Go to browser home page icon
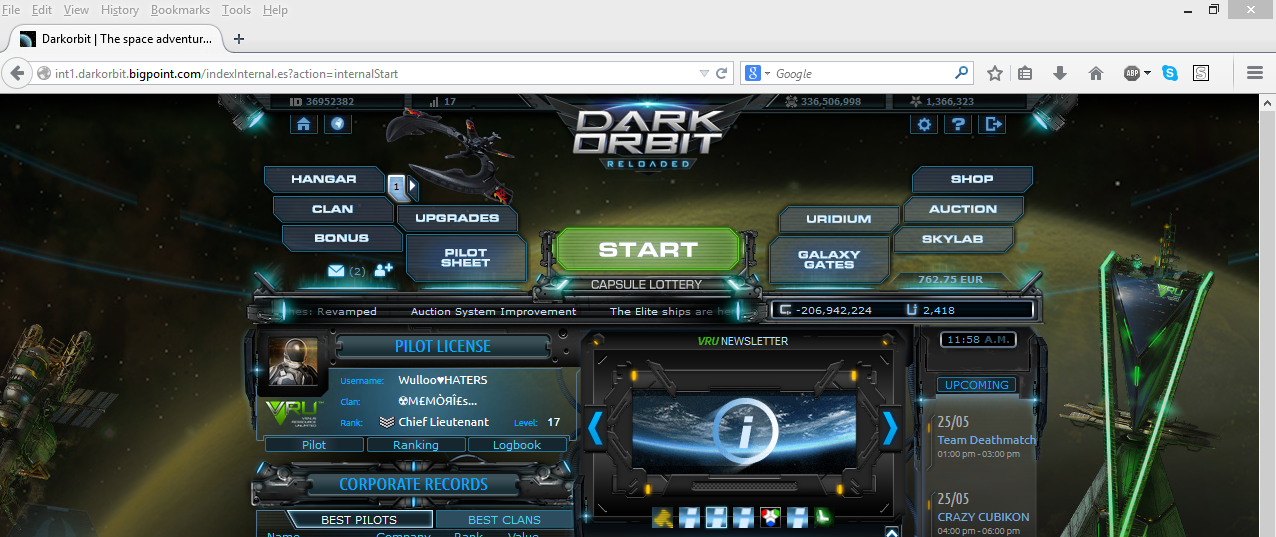Screen dimensions: 1276x537 coord(1096,73)
